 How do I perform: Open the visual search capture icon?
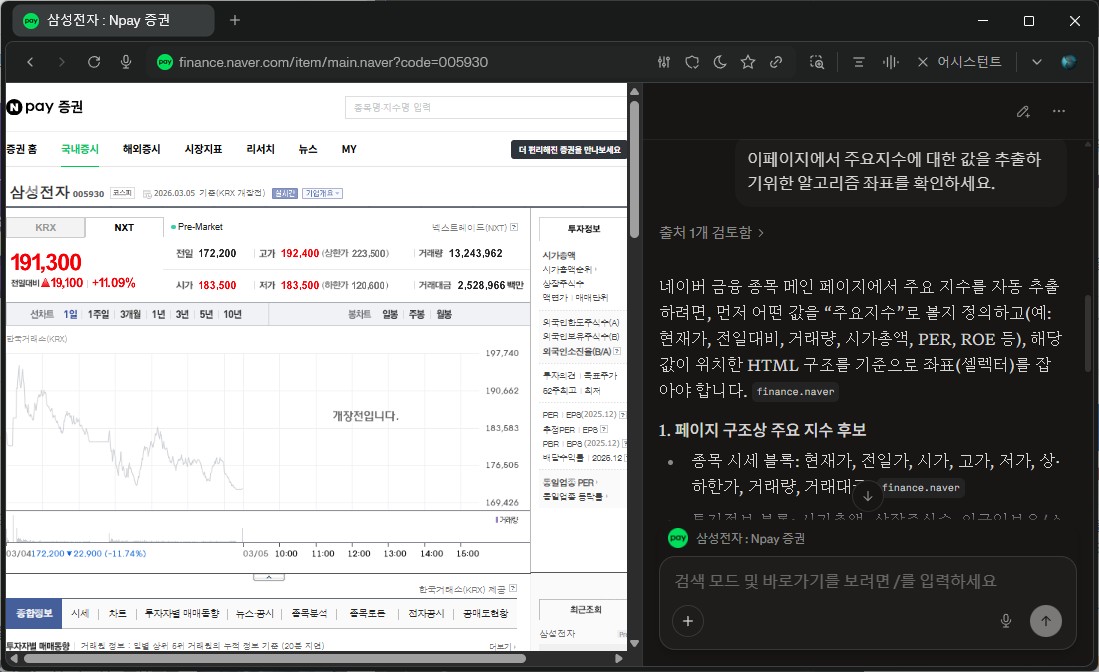817,62
